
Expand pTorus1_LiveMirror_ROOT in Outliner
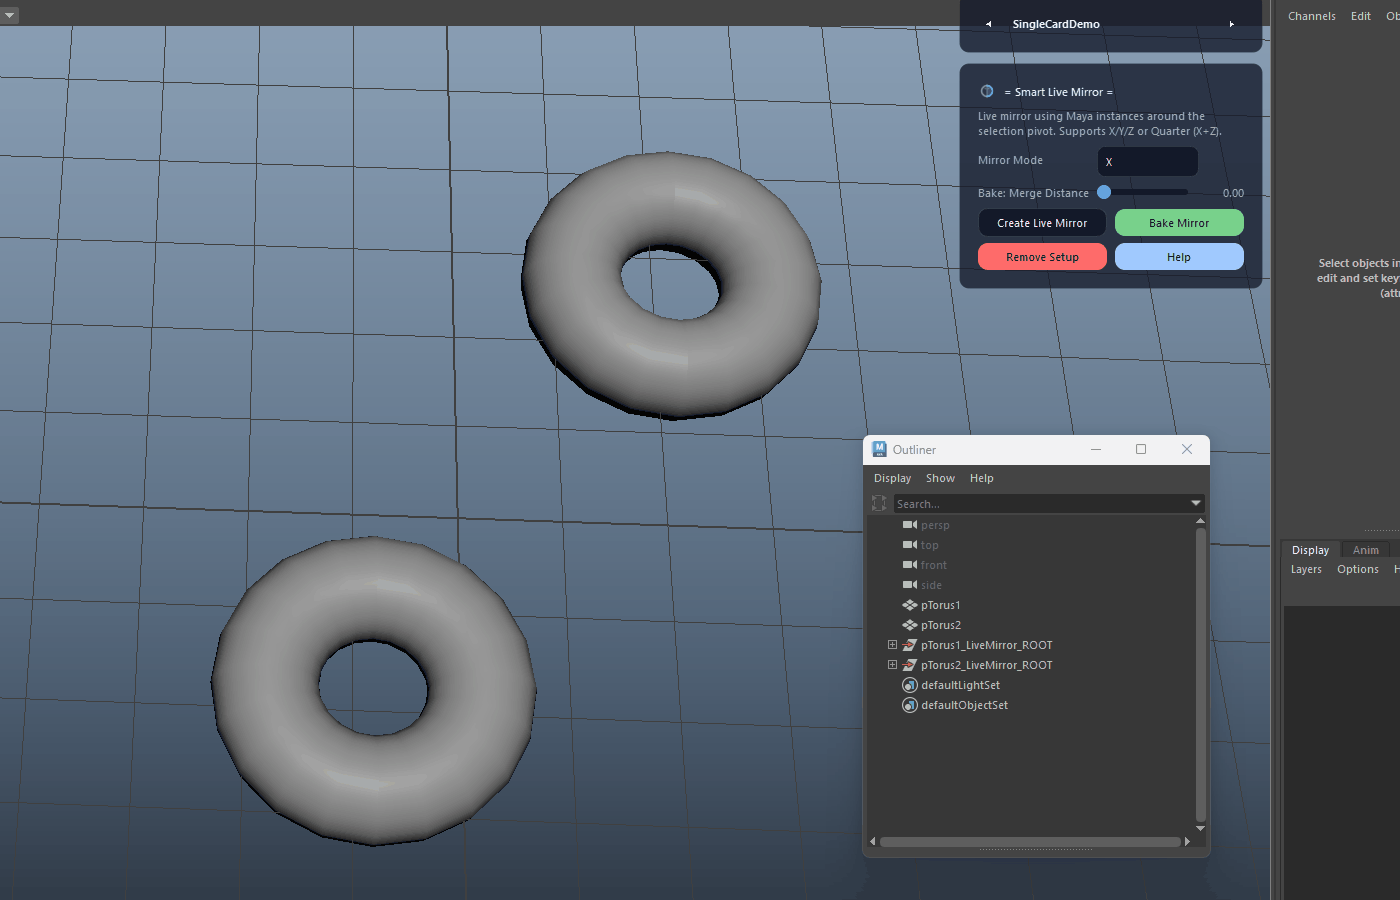point(892,645)
